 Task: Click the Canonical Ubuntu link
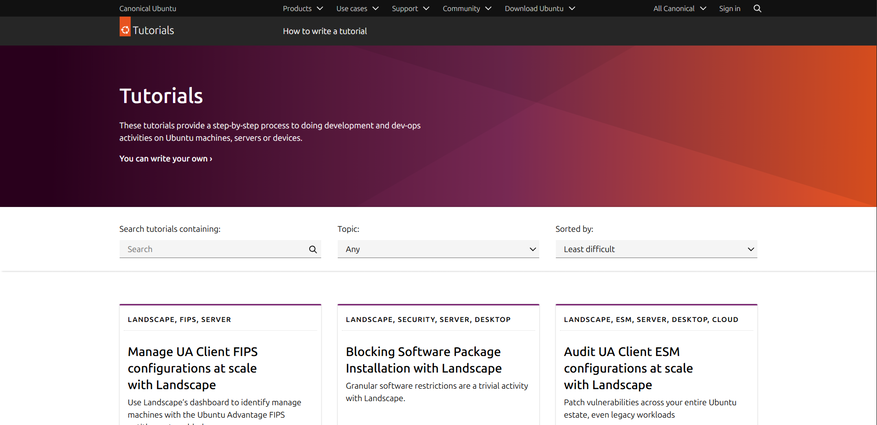point(150,8)
